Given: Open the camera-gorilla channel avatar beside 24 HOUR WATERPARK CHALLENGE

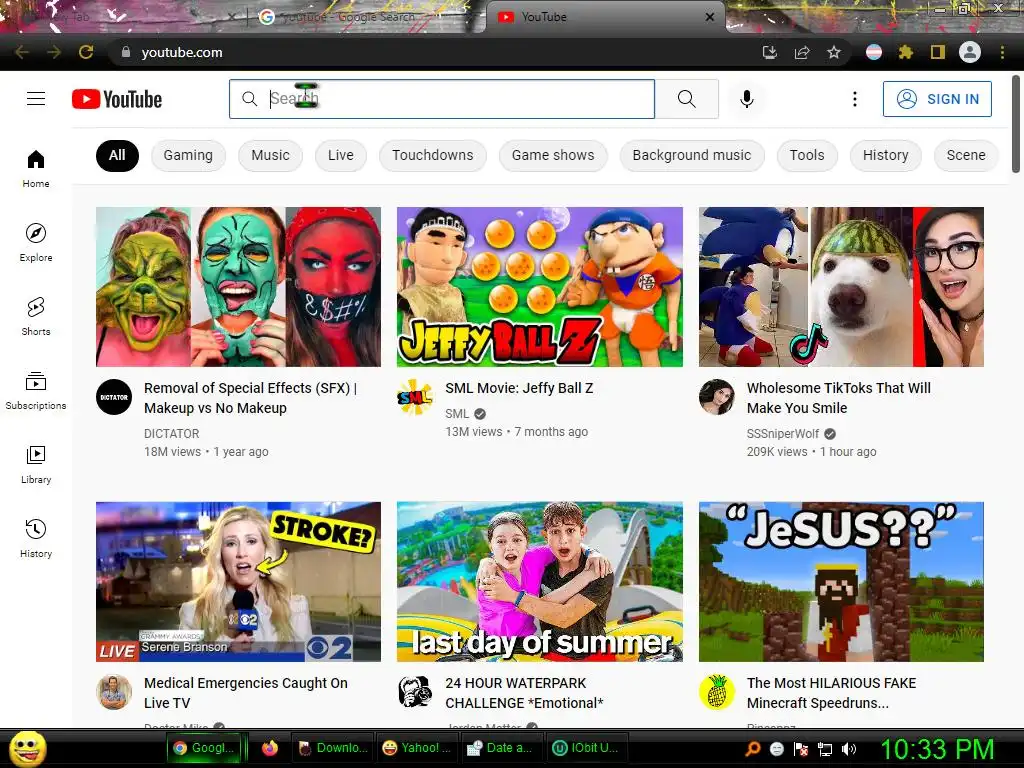Looking at the screenshot, I should click(x=415, y=692).
